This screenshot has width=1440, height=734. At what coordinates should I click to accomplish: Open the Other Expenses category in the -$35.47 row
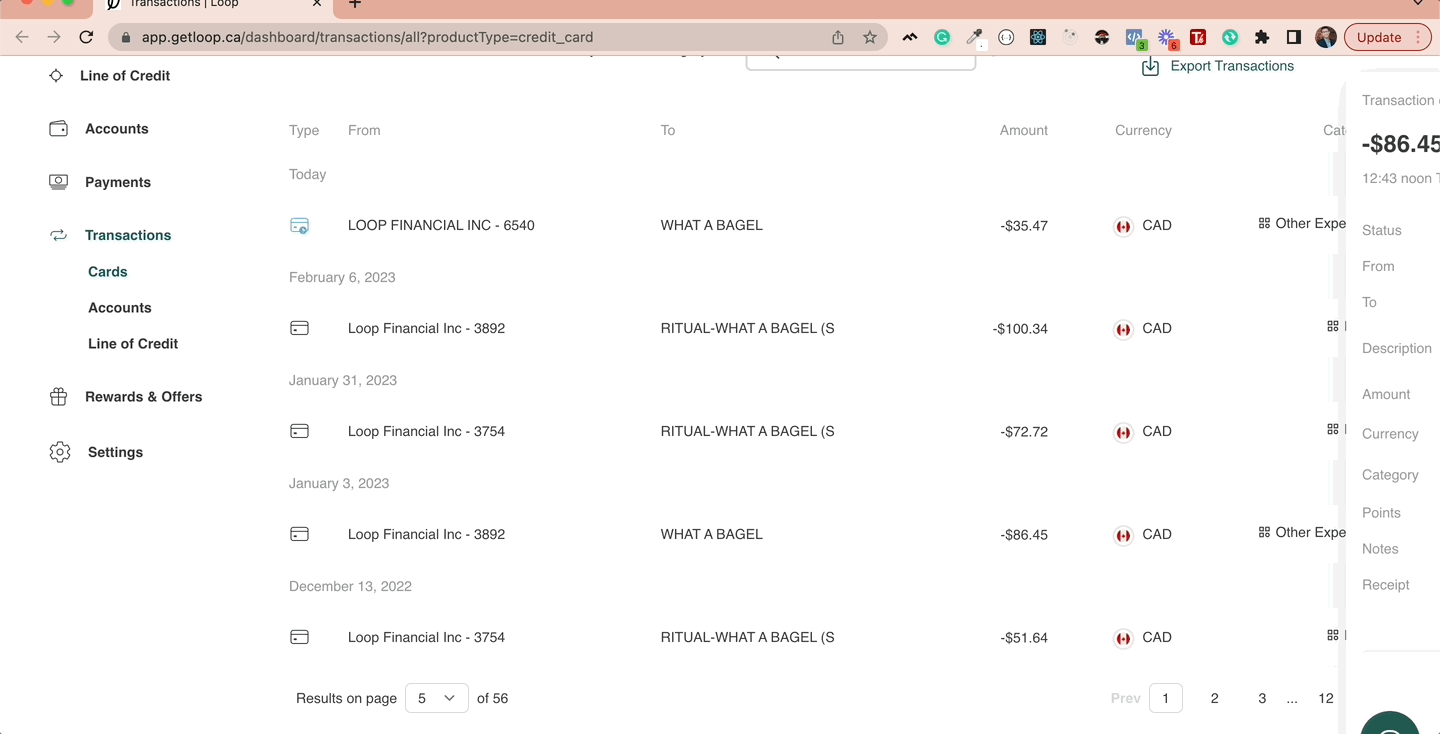[1302, 224]
